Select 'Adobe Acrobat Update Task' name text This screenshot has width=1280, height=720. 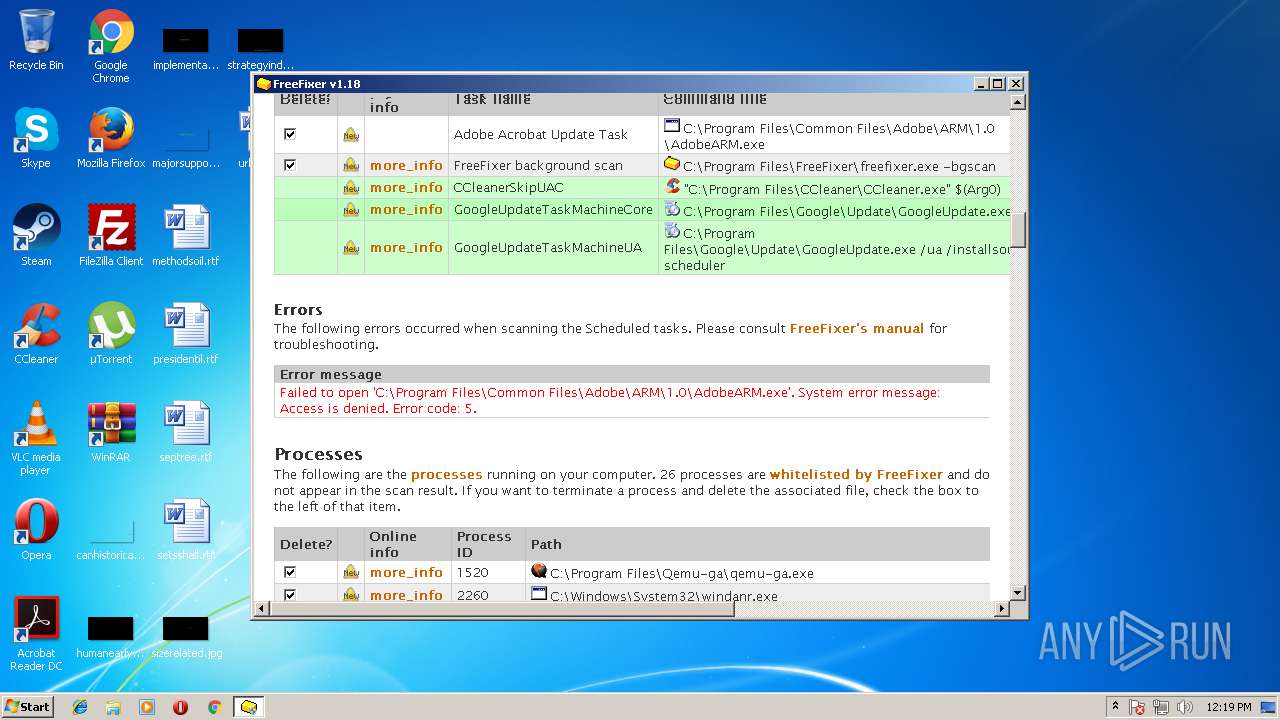click(541, 135)
